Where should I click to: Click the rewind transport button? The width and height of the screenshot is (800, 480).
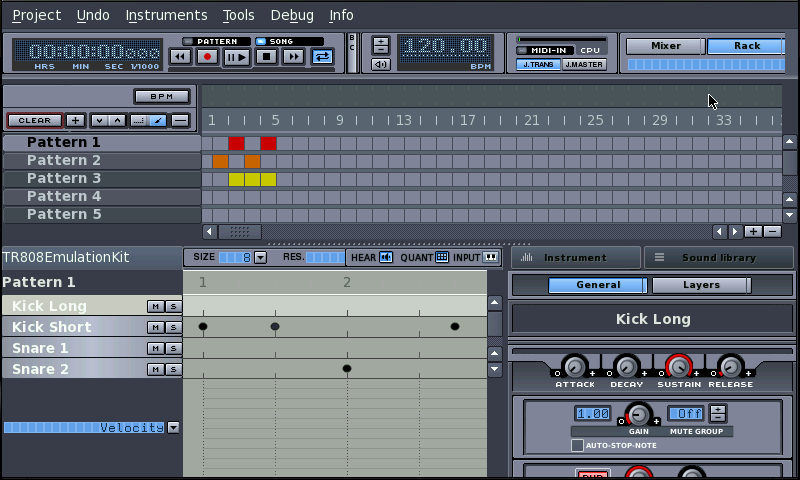pos(180,57)
